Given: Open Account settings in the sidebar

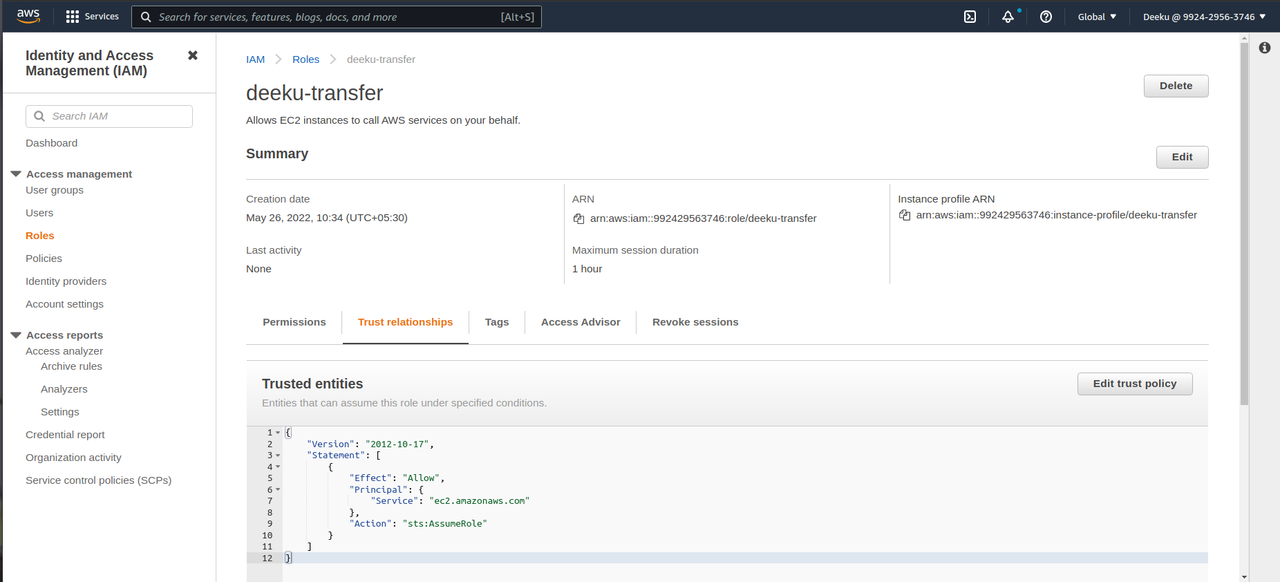Looking at the screenshot, I should tap(65, 304).
